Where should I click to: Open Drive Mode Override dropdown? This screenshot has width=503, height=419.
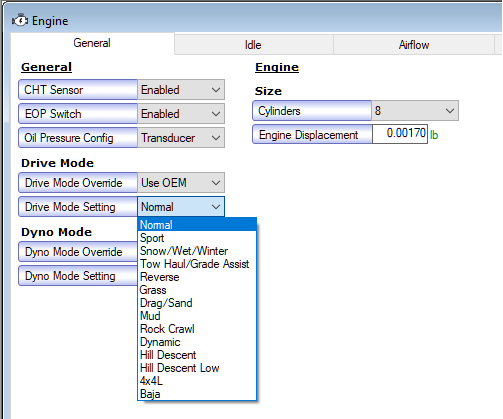point(181,183)
